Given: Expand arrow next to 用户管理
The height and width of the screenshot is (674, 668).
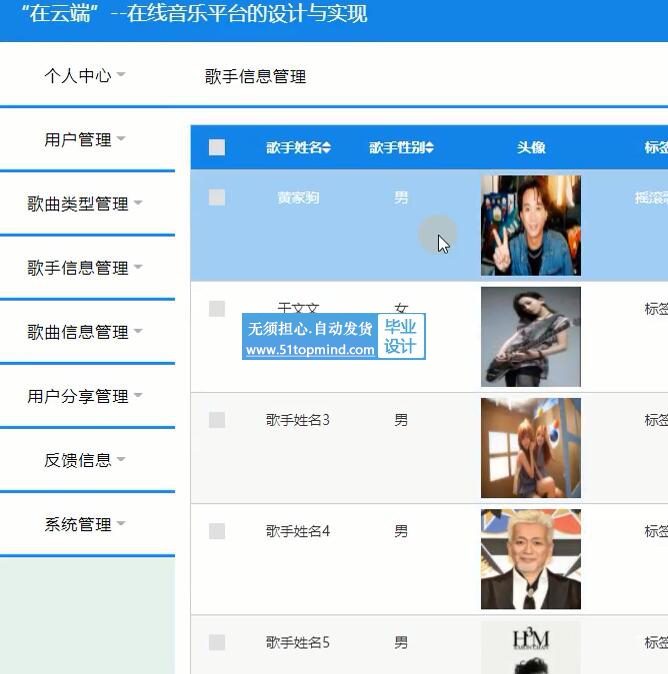Looking at the screenshot, I should click(121, 138).
